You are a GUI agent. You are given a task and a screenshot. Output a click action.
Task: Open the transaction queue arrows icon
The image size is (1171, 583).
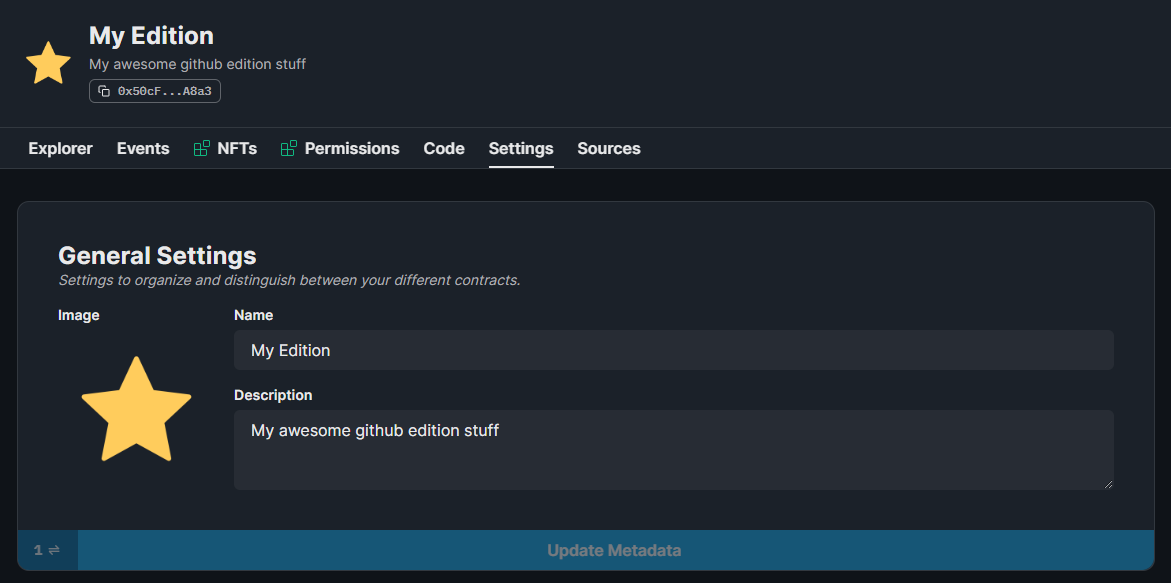pos(55,550)
